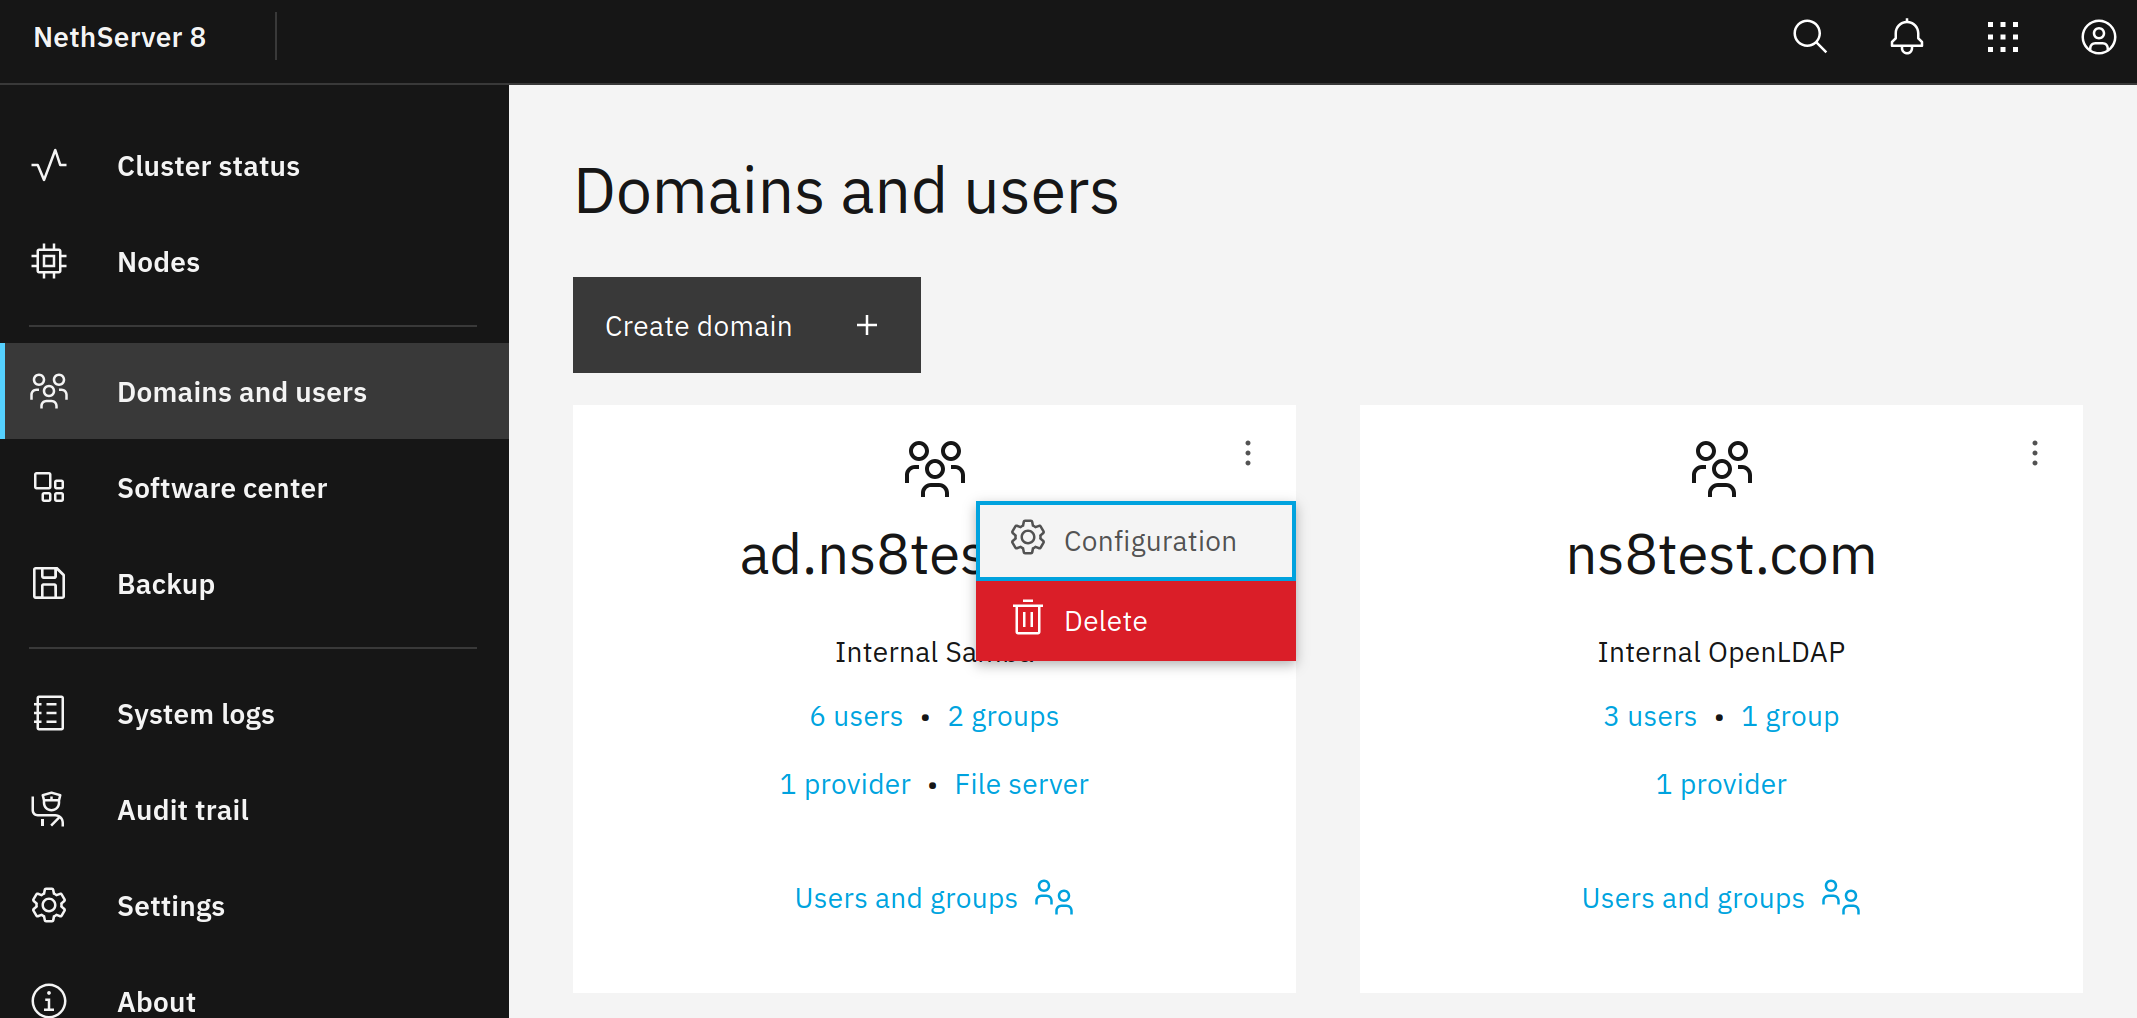This screenshot has height=1018, width=2137.
Task: Click people icon beside ns8test.com Users and groups
Action: [x=1841, y=897]
